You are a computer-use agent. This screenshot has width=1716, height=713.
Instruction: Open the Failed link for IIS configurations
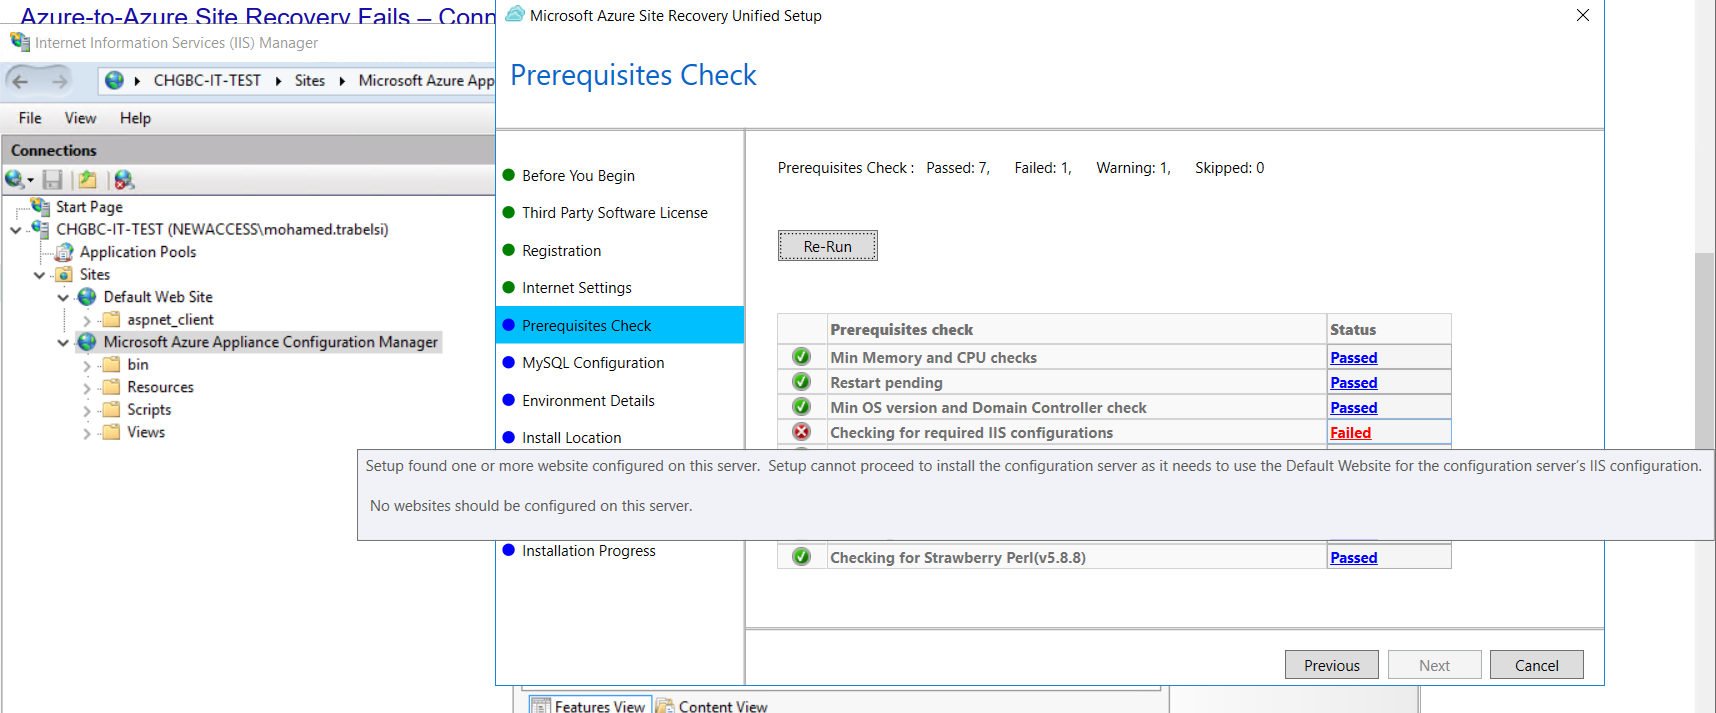coord(1350,432)
